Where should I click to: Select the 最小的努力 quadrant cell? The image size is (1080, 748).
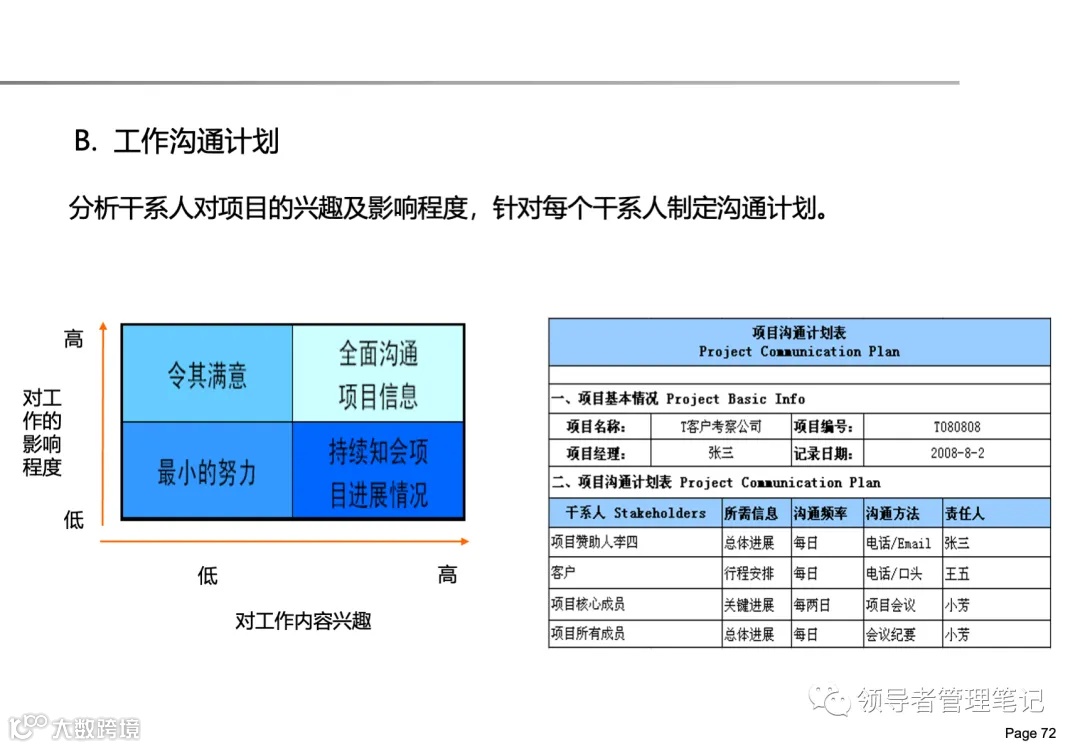(206, 469)
